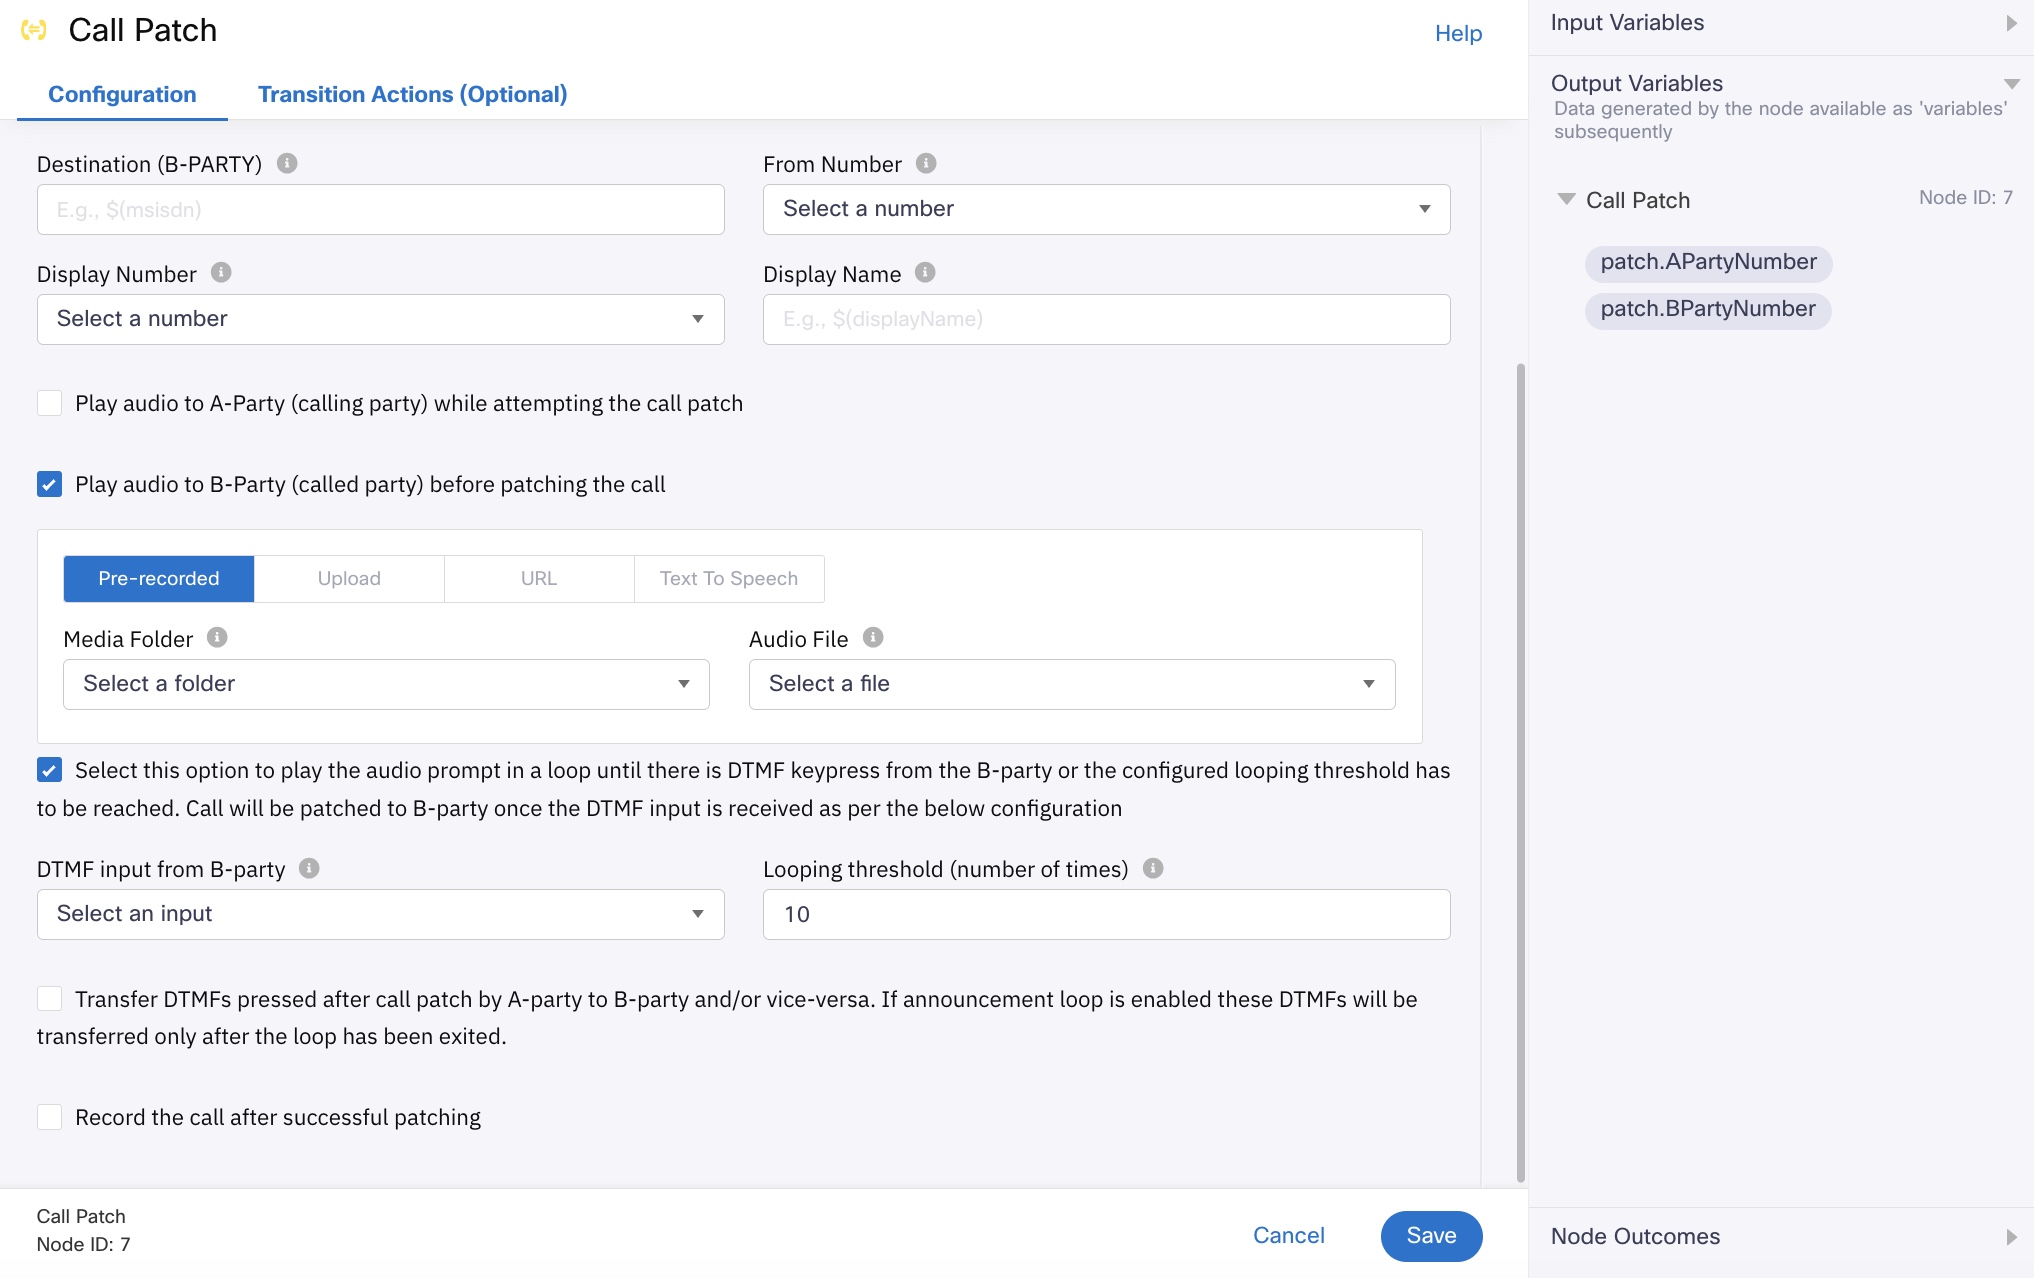Click the Display Name input field
This screenshot has width=2034, height=1278.
coord(1106,319)
